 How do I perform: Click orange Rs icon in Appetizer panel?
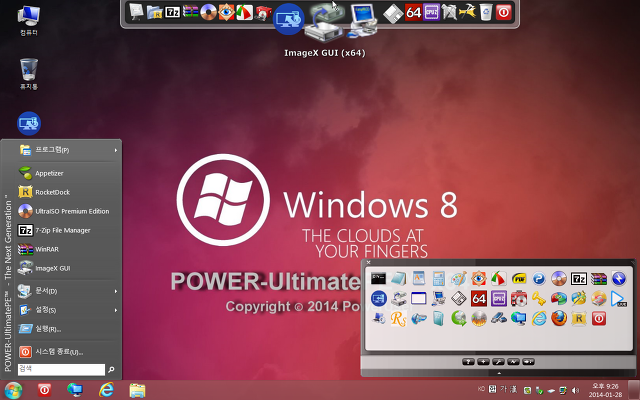point(398,318)
